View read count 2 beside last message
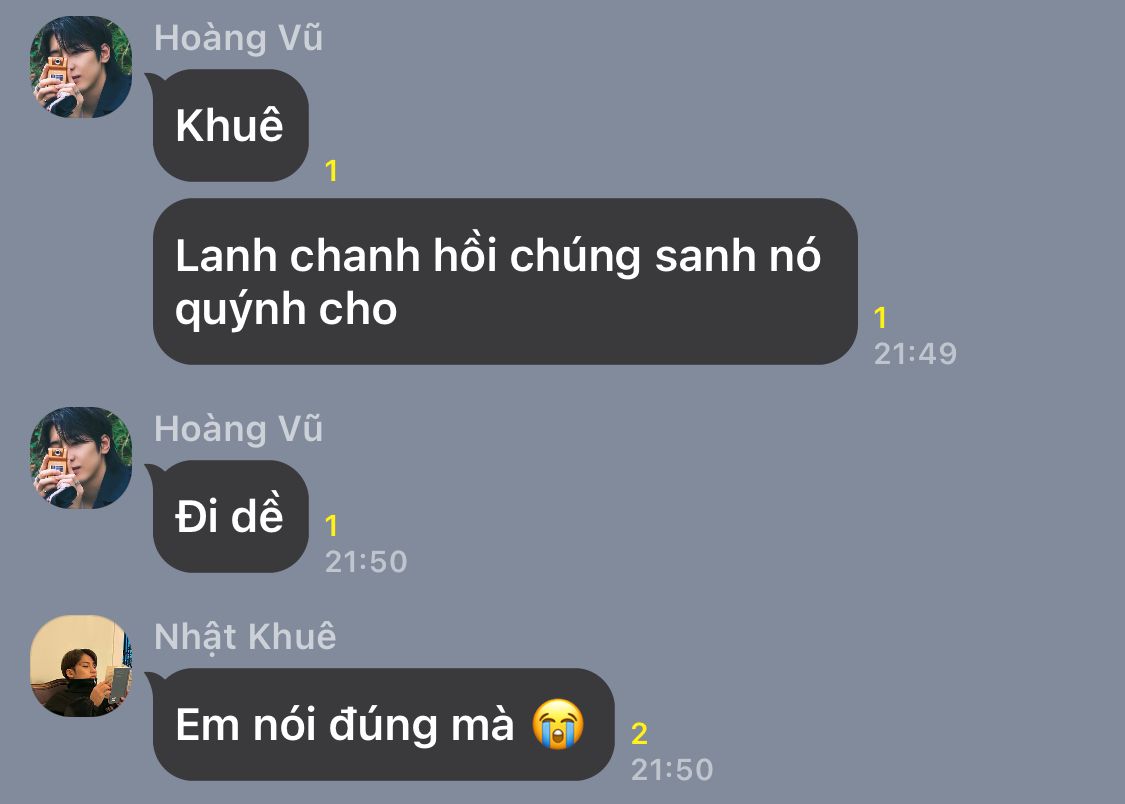Screen dimensions: 1125x804 (639, 734)
